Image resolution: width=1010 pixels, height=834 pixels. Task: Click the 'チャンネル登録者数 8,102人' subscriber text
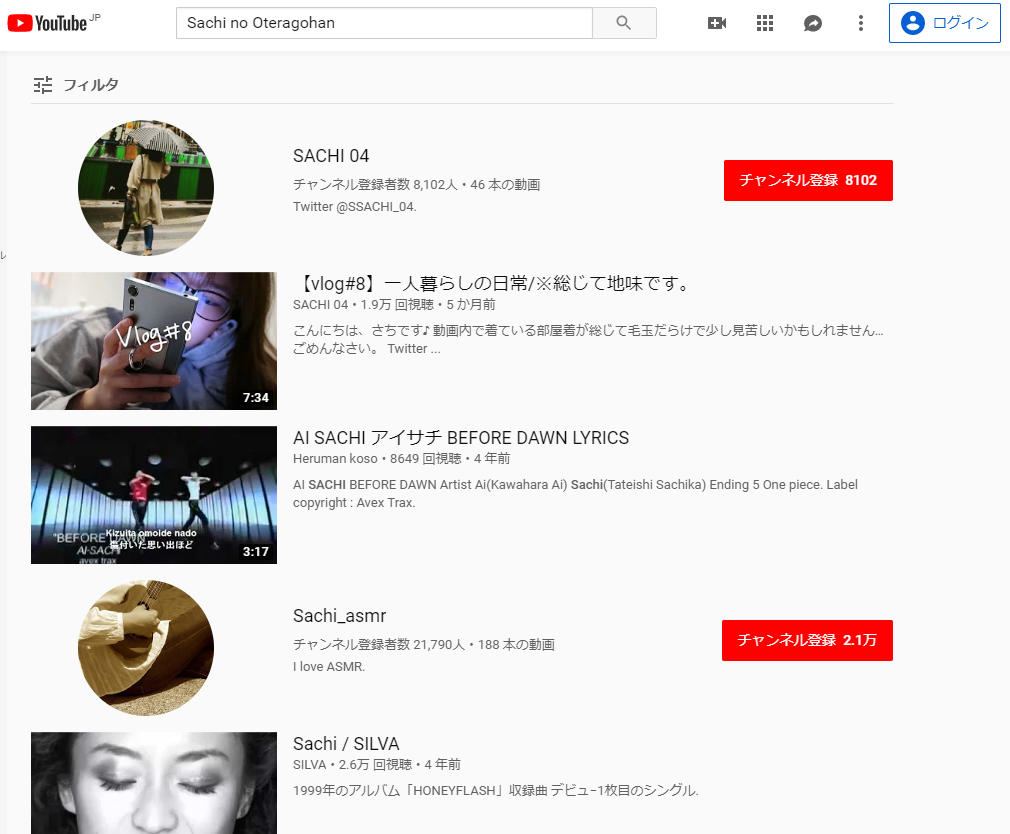pyautogui.click(x=375, y=185)
